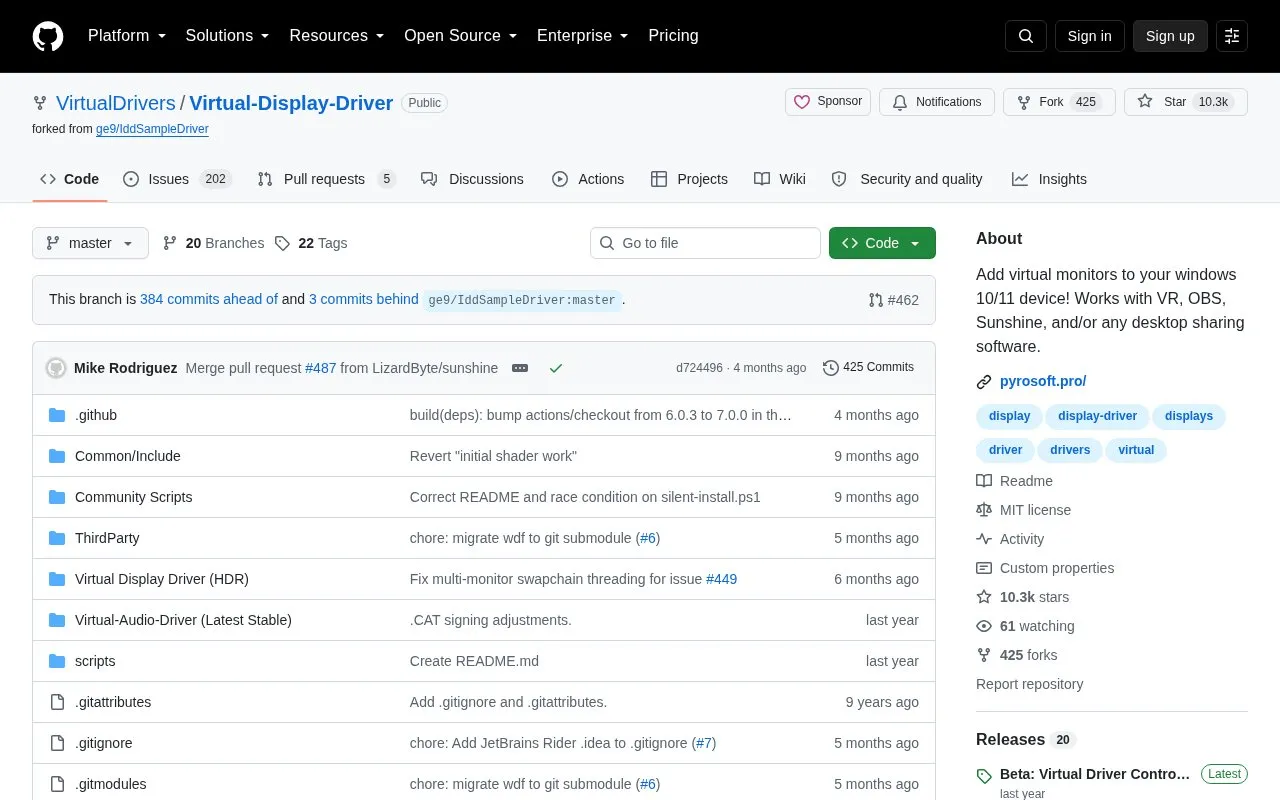This screenshot has width=1280, height=800.
Task: Open ge9/IddSampleDriver forked-from link
Action: pos(152,129)
